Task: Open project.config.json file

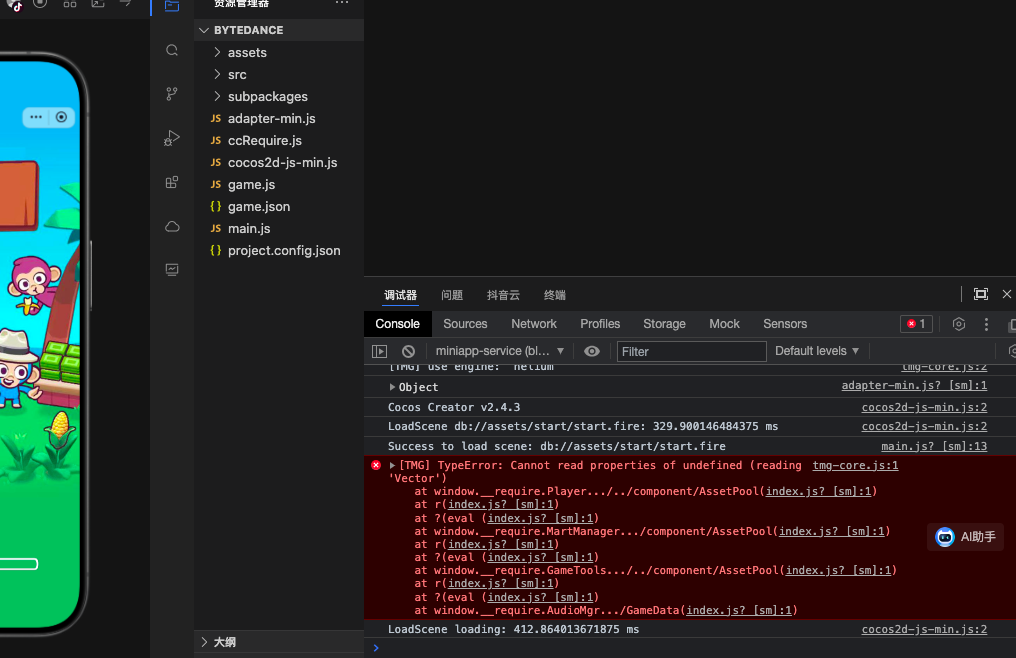Action: tap(279, 251)
